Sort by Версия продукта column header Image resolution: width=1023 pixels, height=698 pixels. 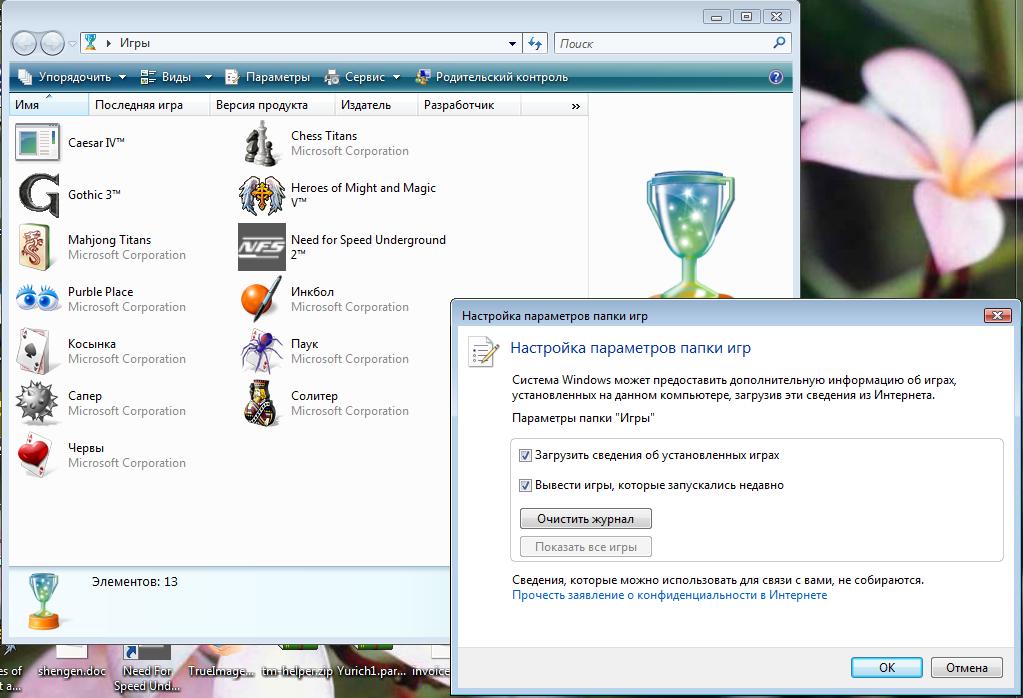(272, 105)
